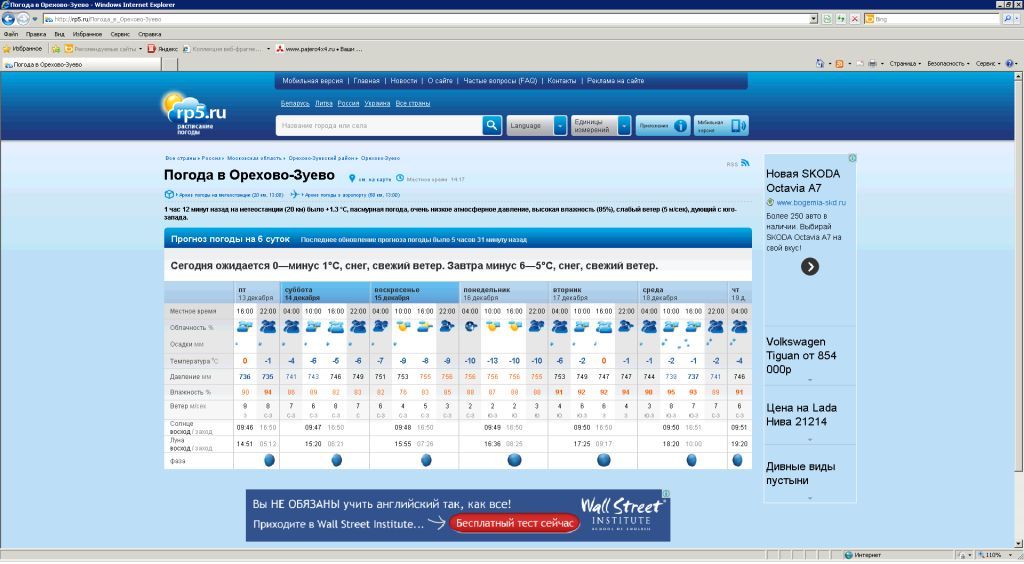Viewport: 1024px width, 564px height.
Task: Click the browser Back arrow button
Action: [9, 19]
